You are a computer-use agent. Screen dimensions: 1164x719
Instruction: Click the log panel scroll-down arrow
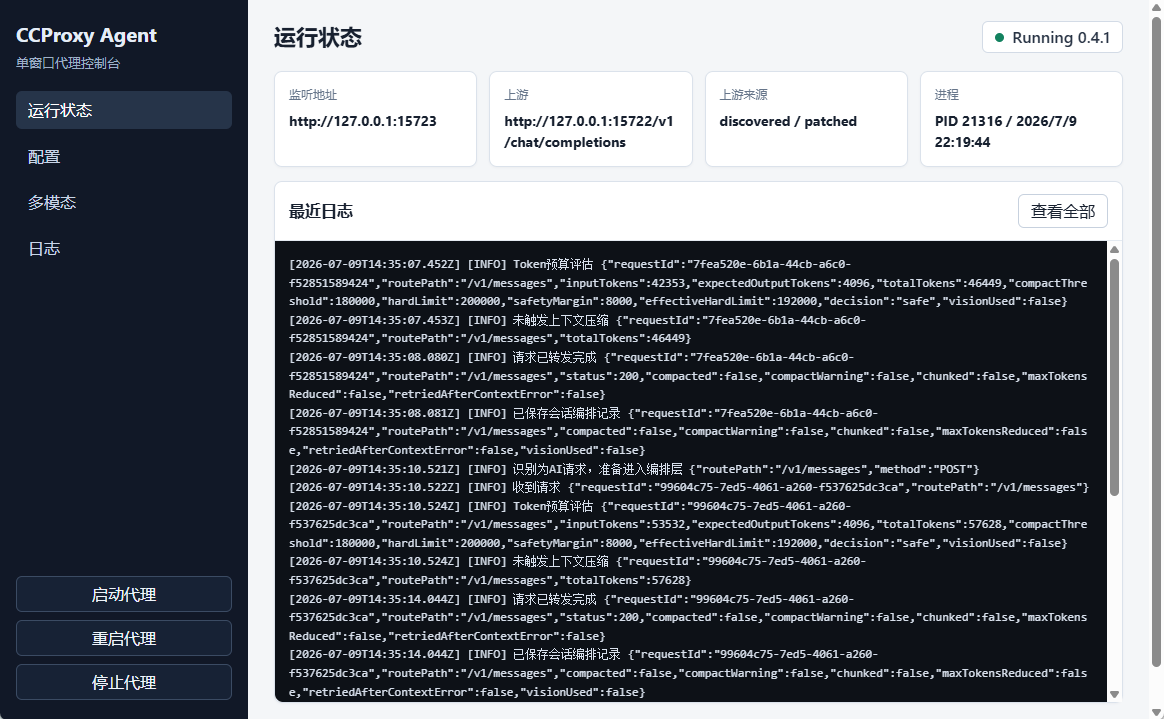(x=1114, y=695)
